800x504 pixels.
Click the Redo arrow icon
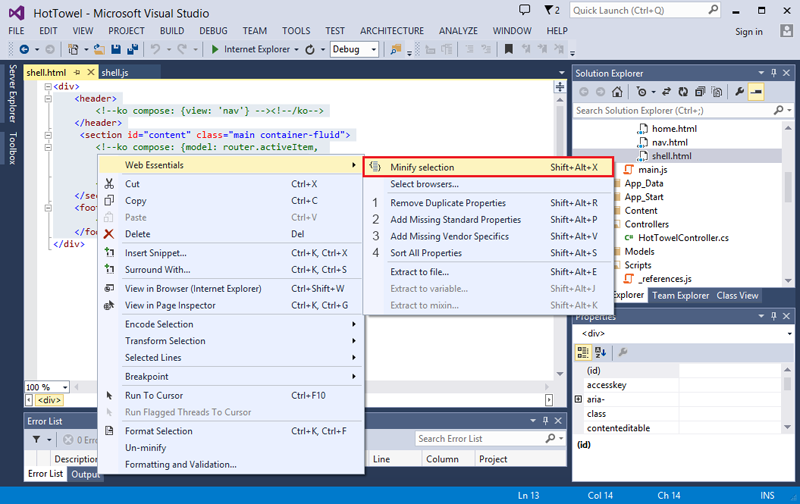click(x=182, y=49)
